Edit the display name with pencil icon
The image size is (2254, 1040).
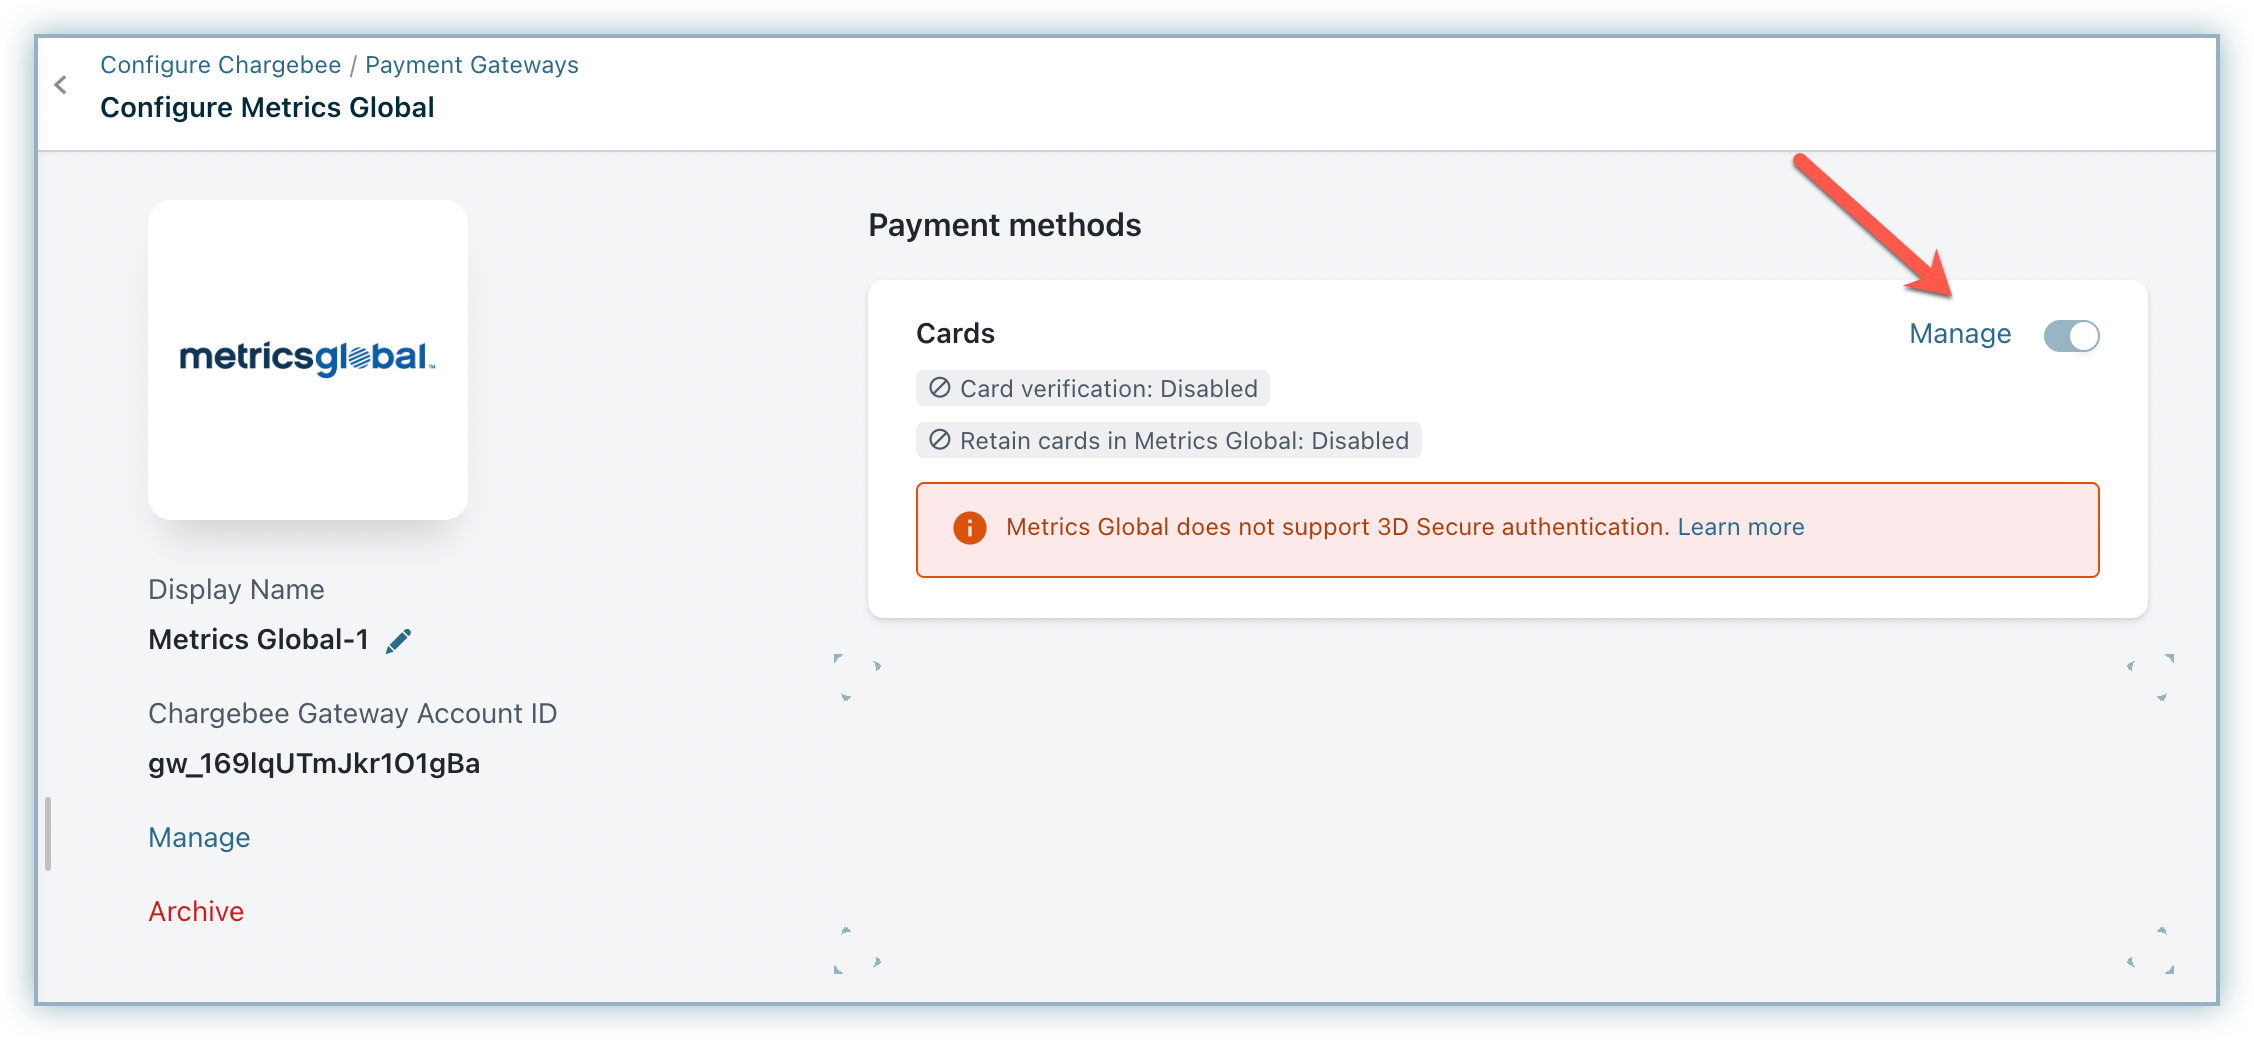click(x=399, y=641)
